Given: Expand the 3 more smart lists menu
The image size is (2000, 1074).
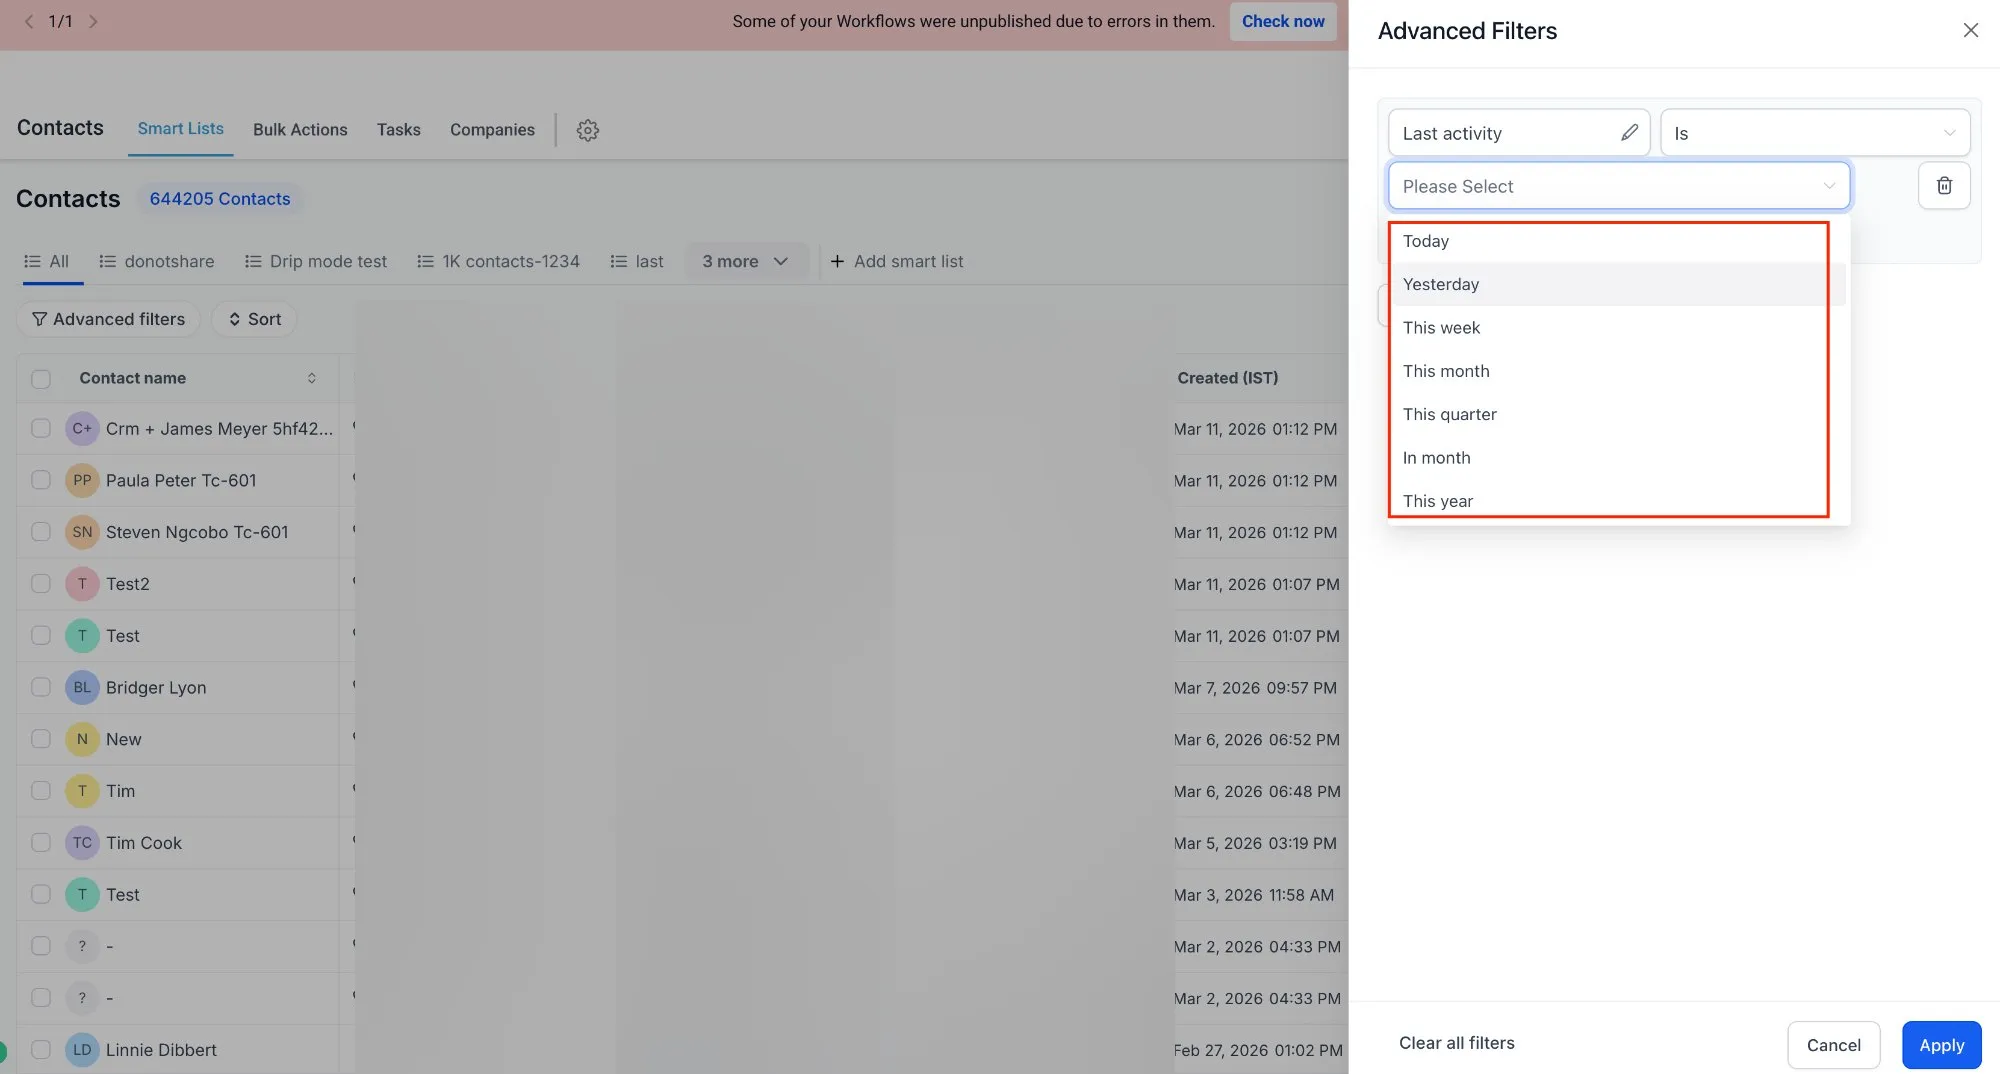Looking at the screenshot, I should tap(746, 261).
